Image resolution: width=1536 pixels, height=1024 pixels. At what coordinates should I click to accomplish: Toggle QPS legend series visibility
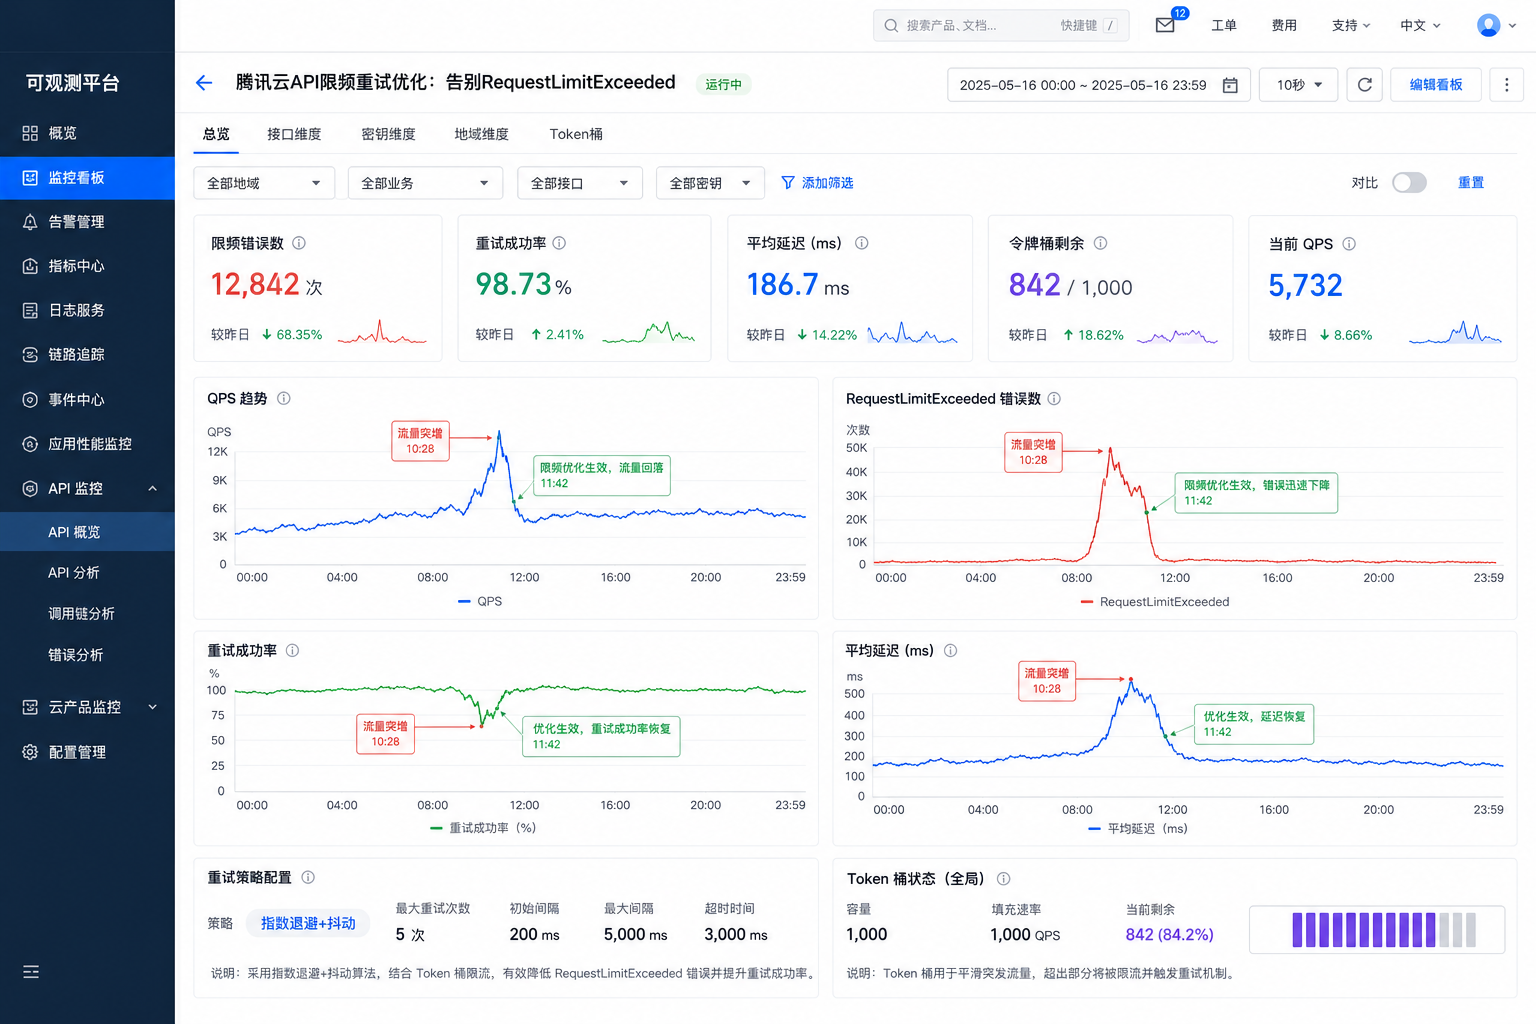[x=480, y=601]
